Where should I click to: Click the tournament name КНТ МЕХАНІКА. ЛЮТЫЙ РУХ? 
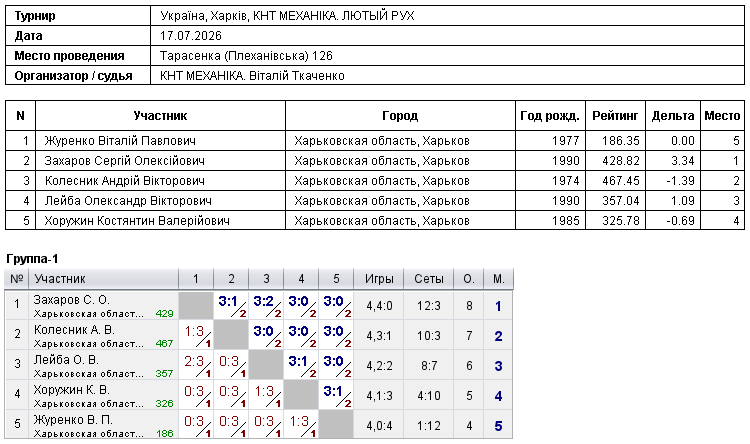click(333, 16)
